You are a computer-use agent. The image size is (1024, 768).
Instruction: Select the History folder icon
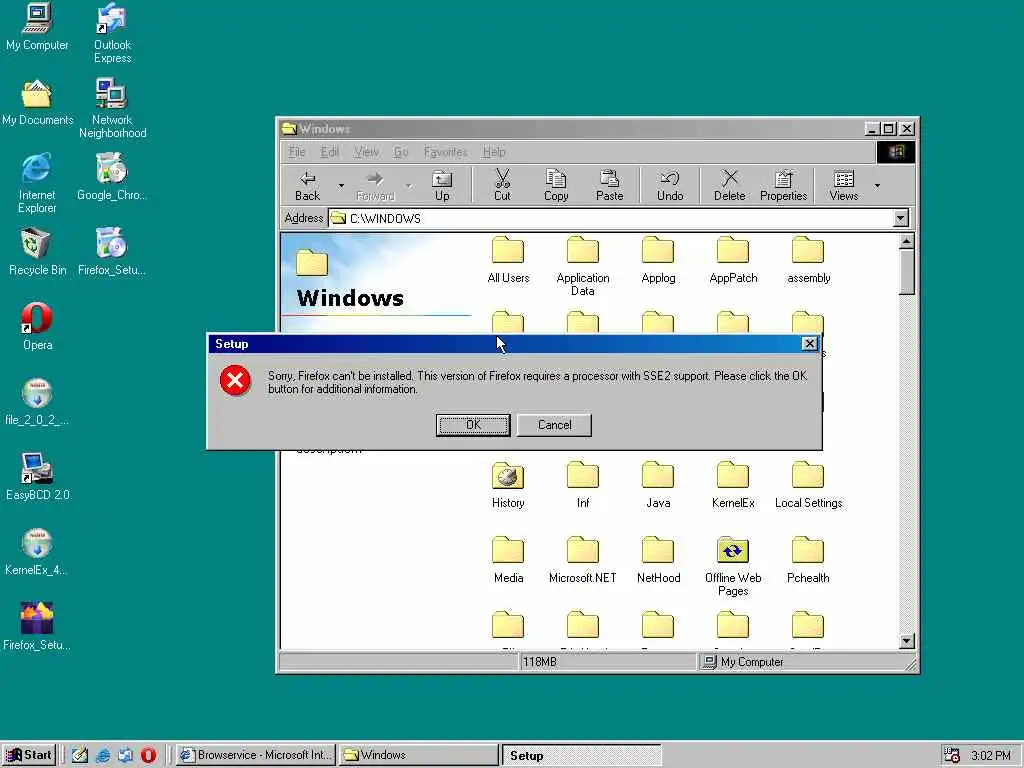[508, 475]
